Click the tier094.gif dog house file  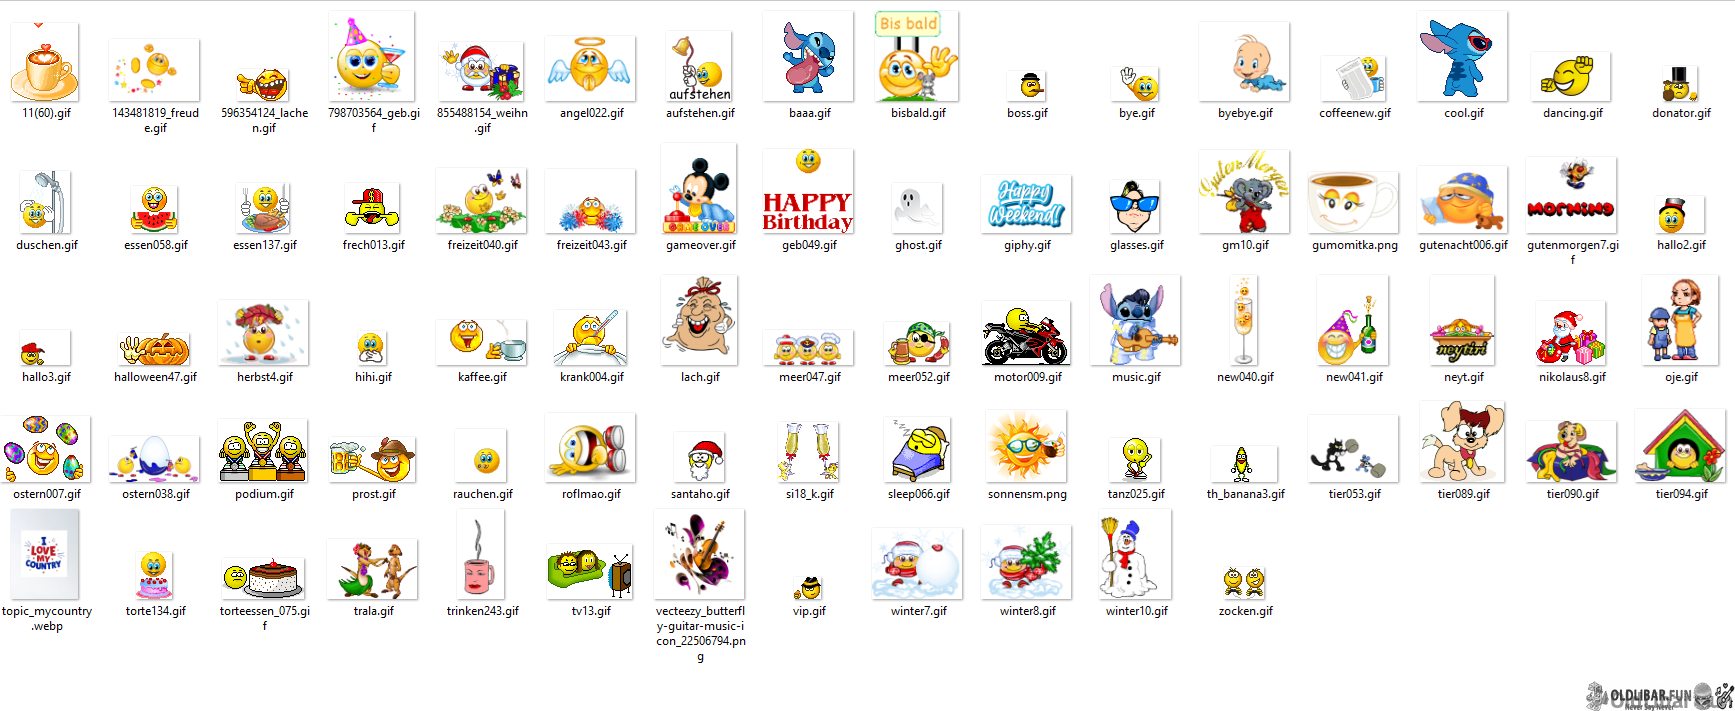(1680, 447)
